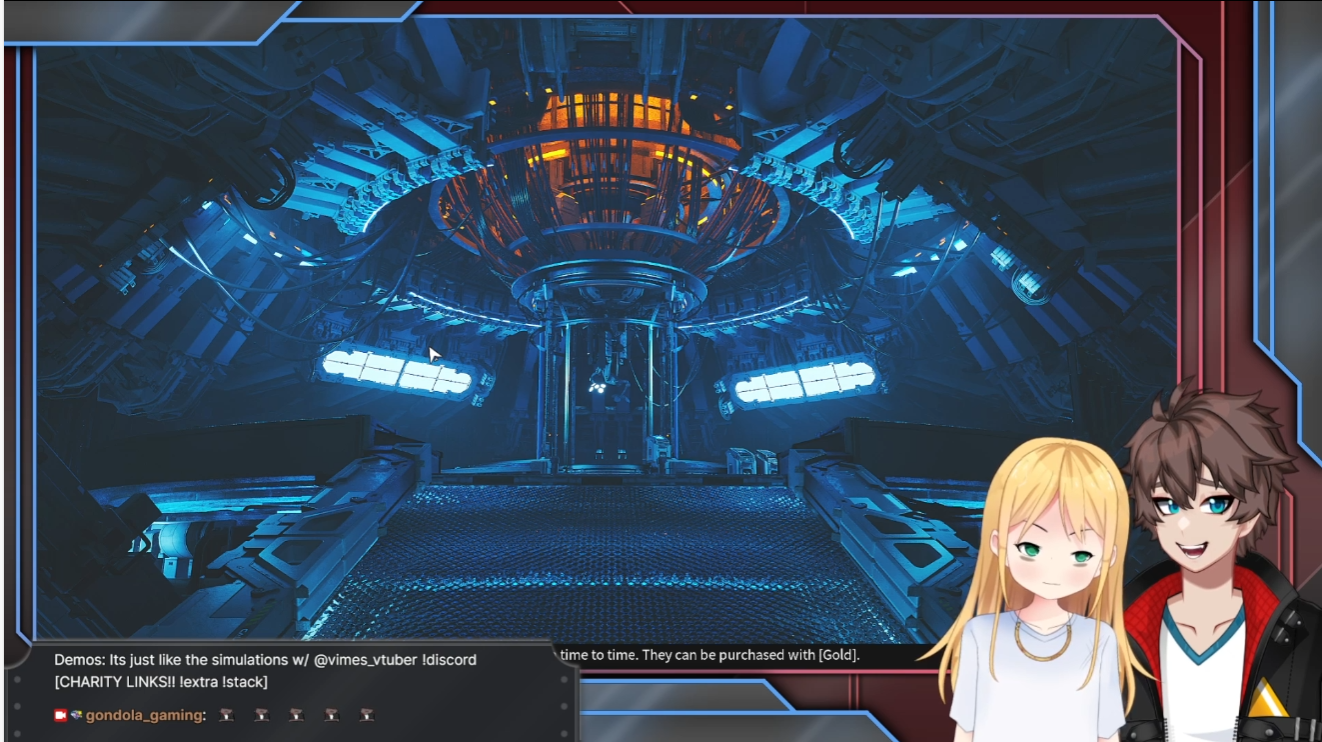
Task: Click the badge left of gondola_gaming's name
Action: [76, 715]
